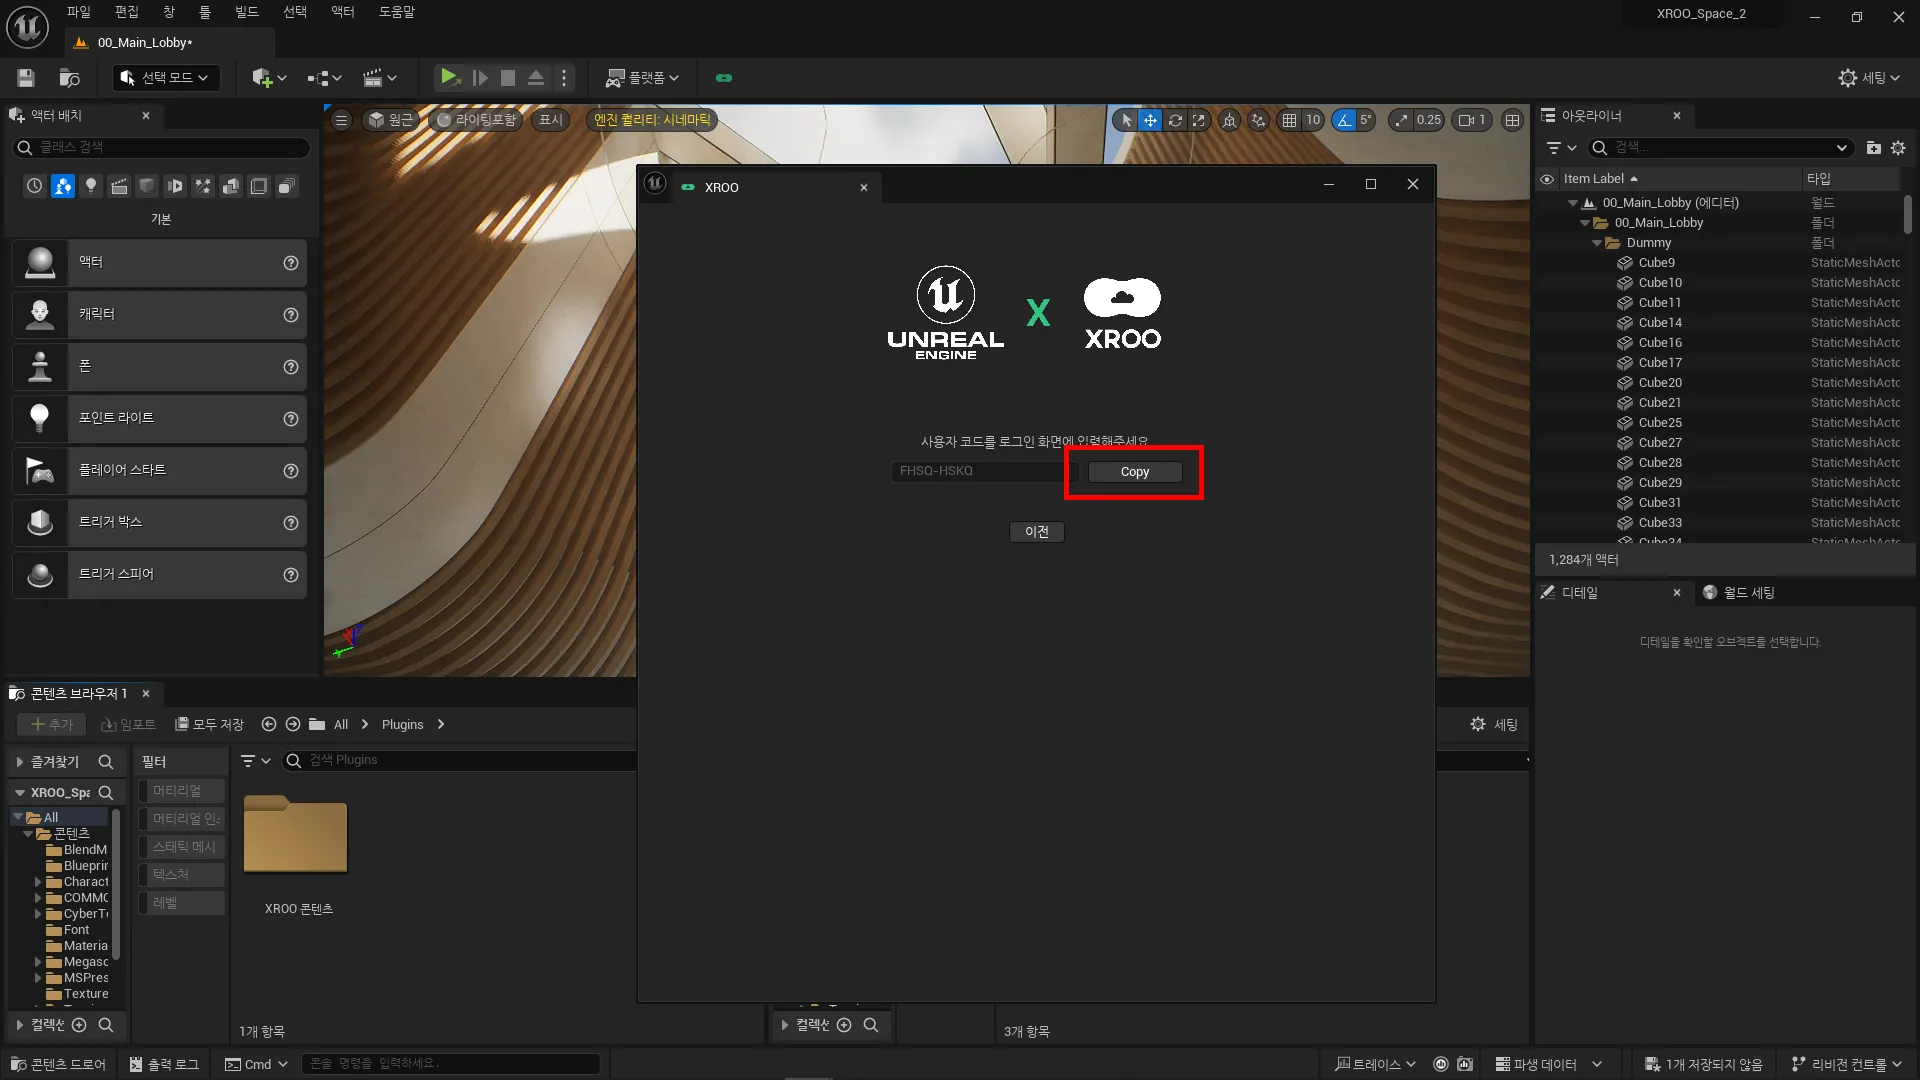Click the 이전 button in XROO dialog
Viewport: 1920px width, 1080px height.
point(1036,532)
